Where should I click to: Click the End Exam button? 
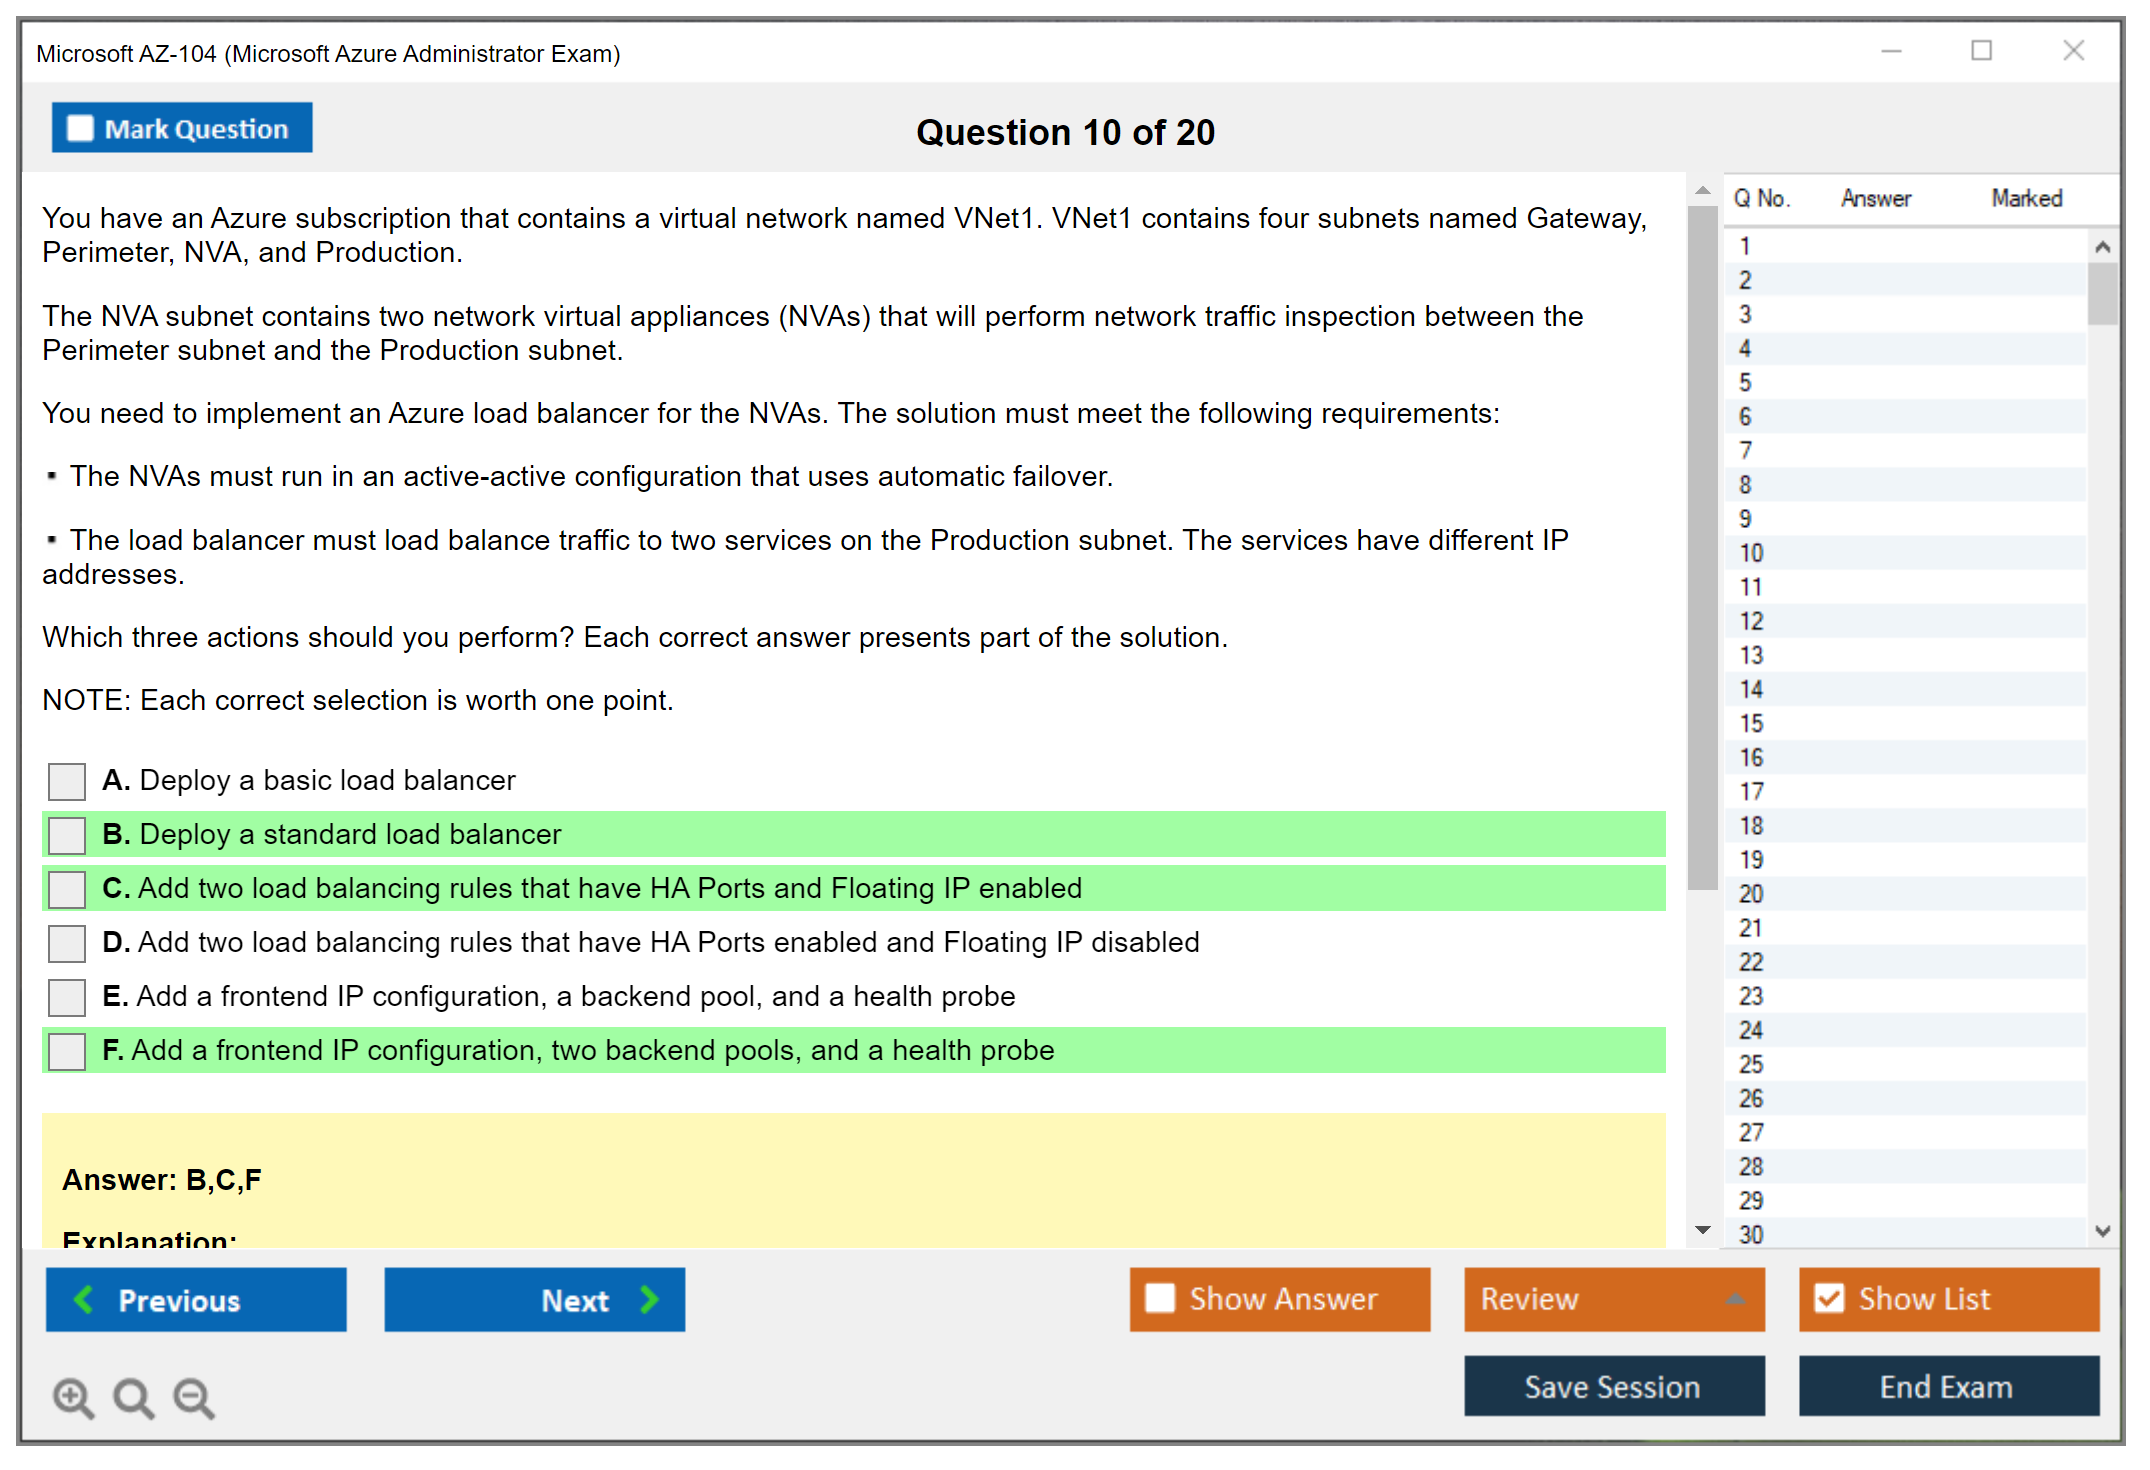tap(1947, 1386)
